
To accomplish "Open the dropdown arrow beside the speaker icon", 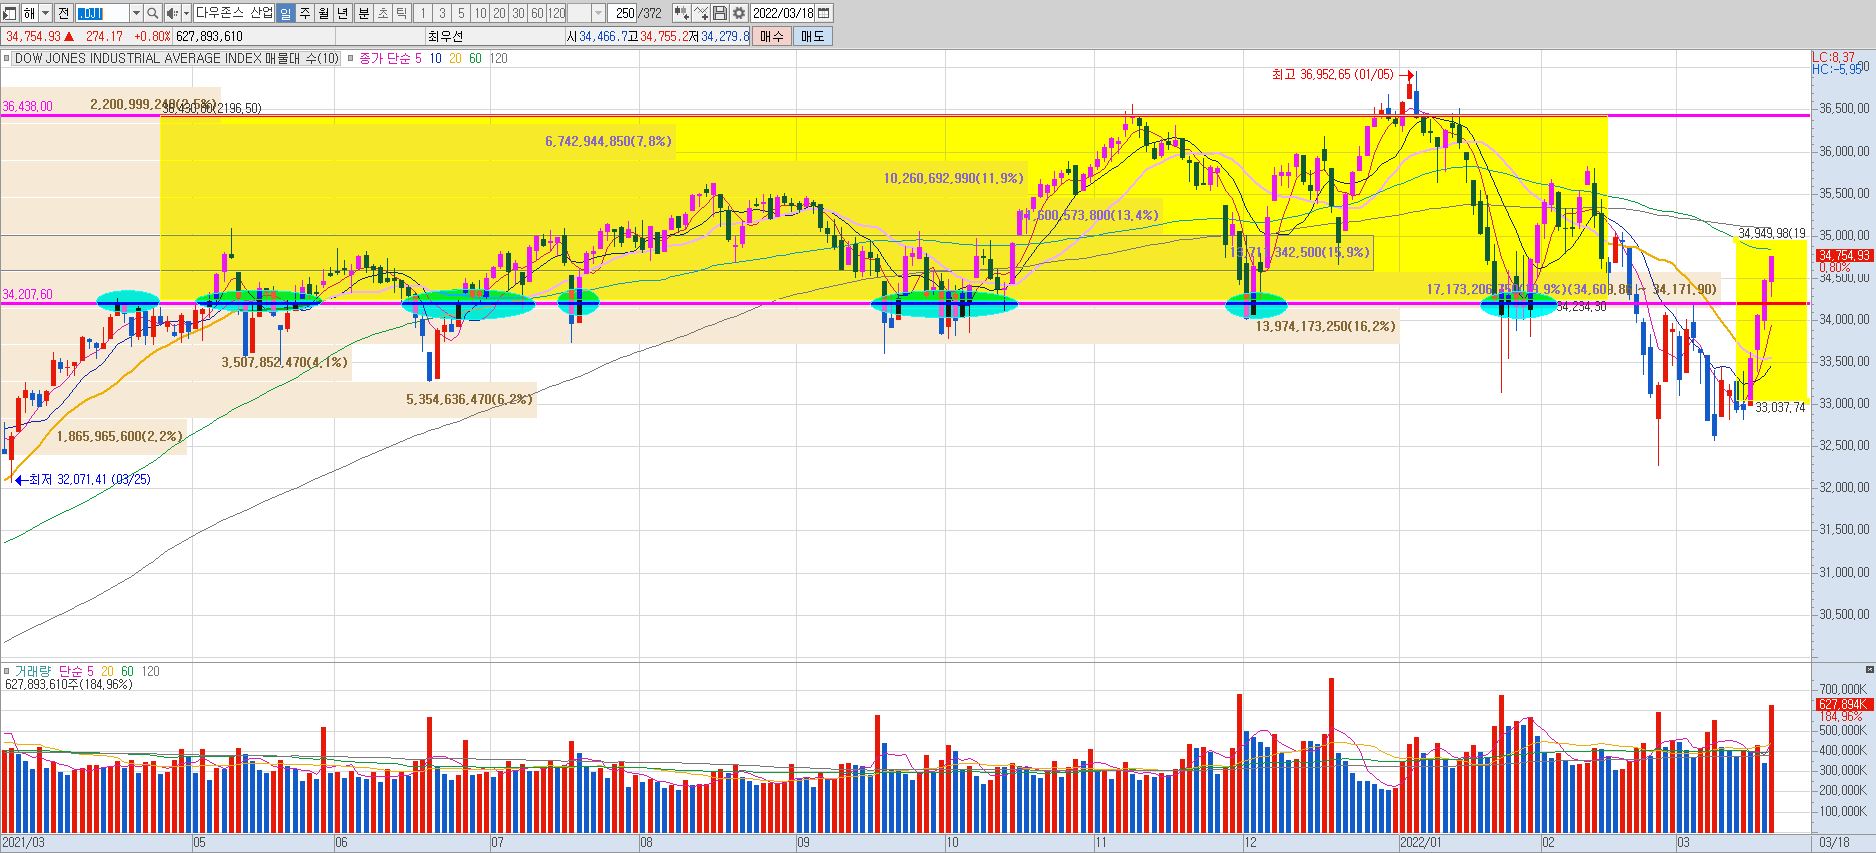I will coord(186,13).
